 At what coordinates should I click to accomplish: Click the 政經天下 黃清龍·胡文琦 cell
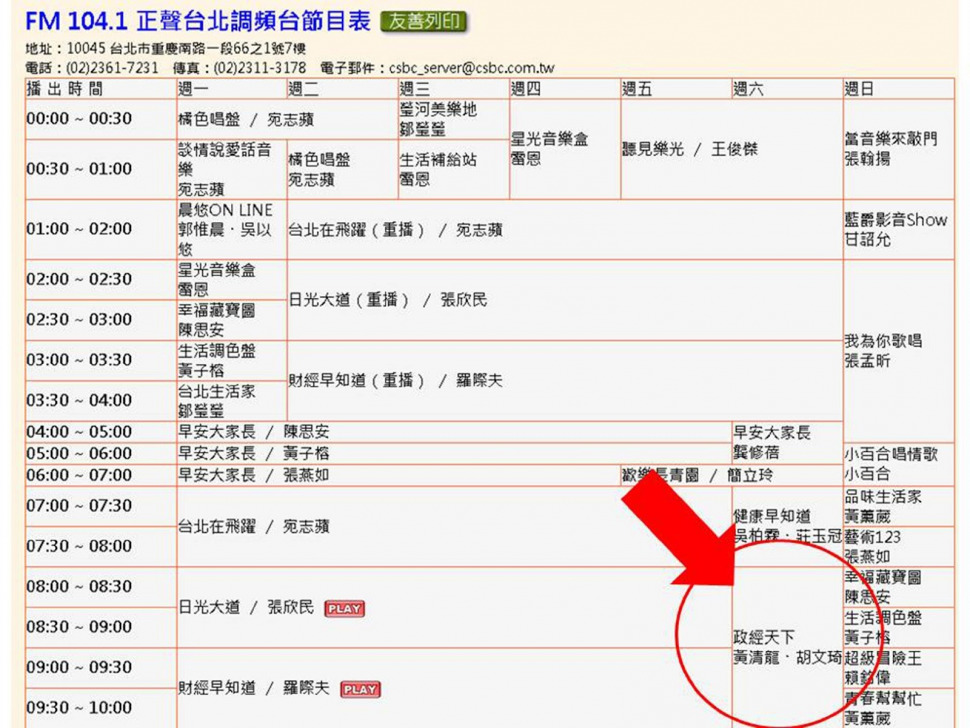click(x=788, y=647)
